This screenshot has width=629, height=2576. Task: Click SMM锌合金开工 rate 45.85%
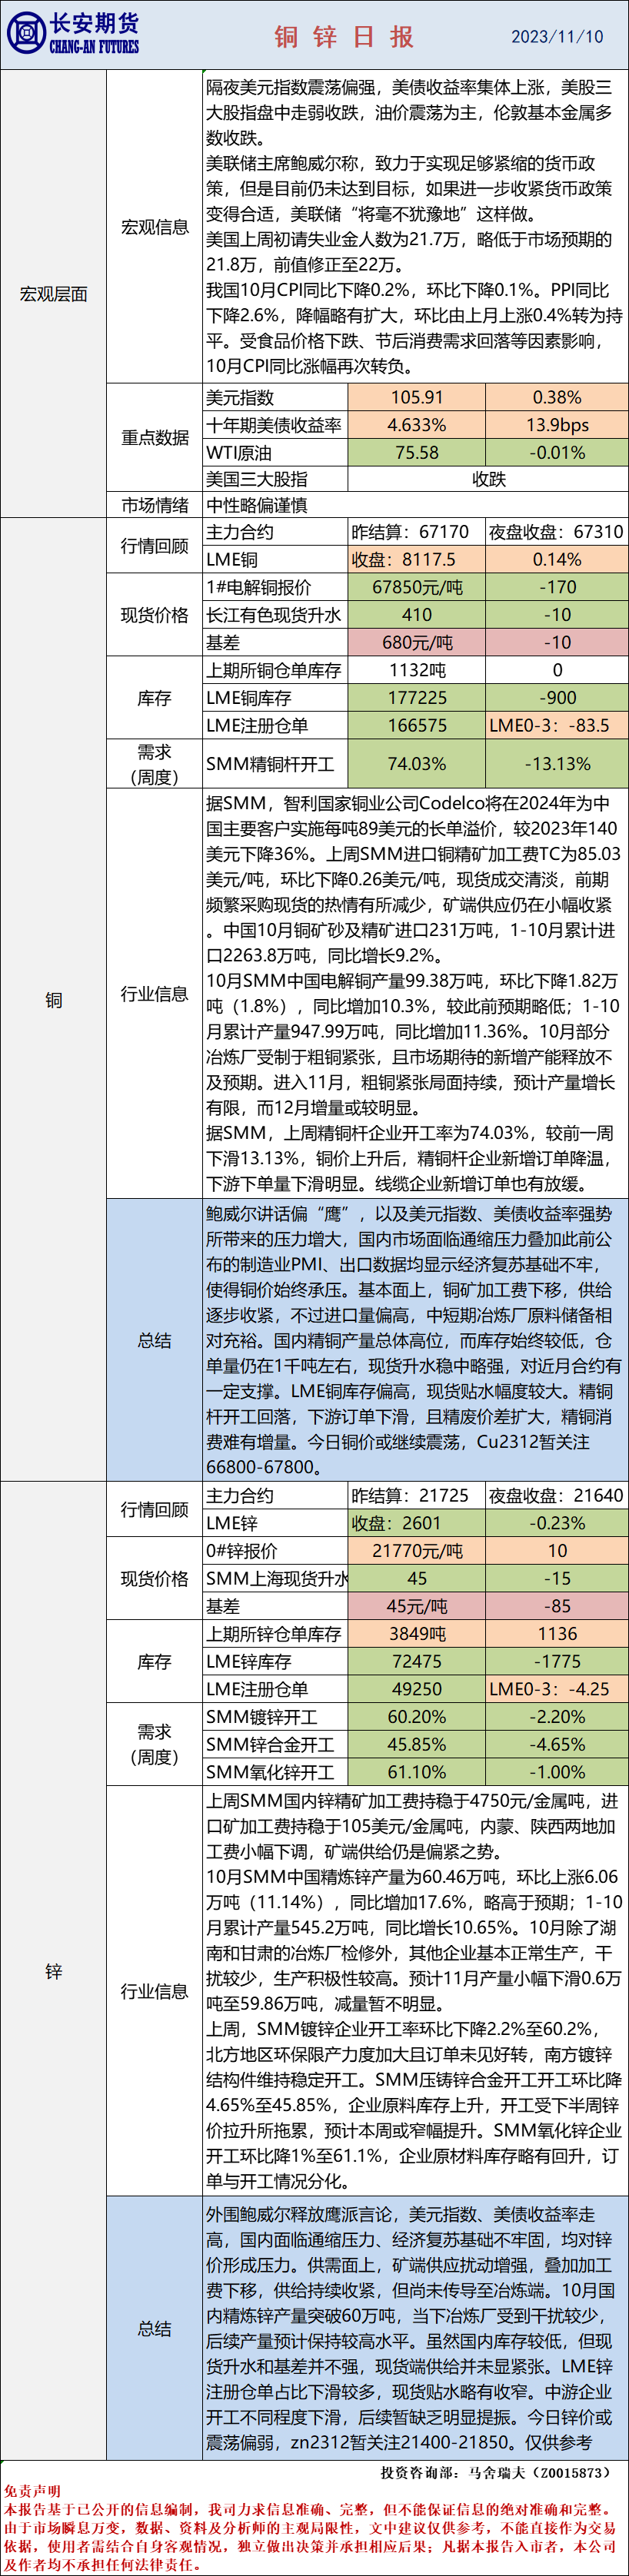(x=417, y=1744)
